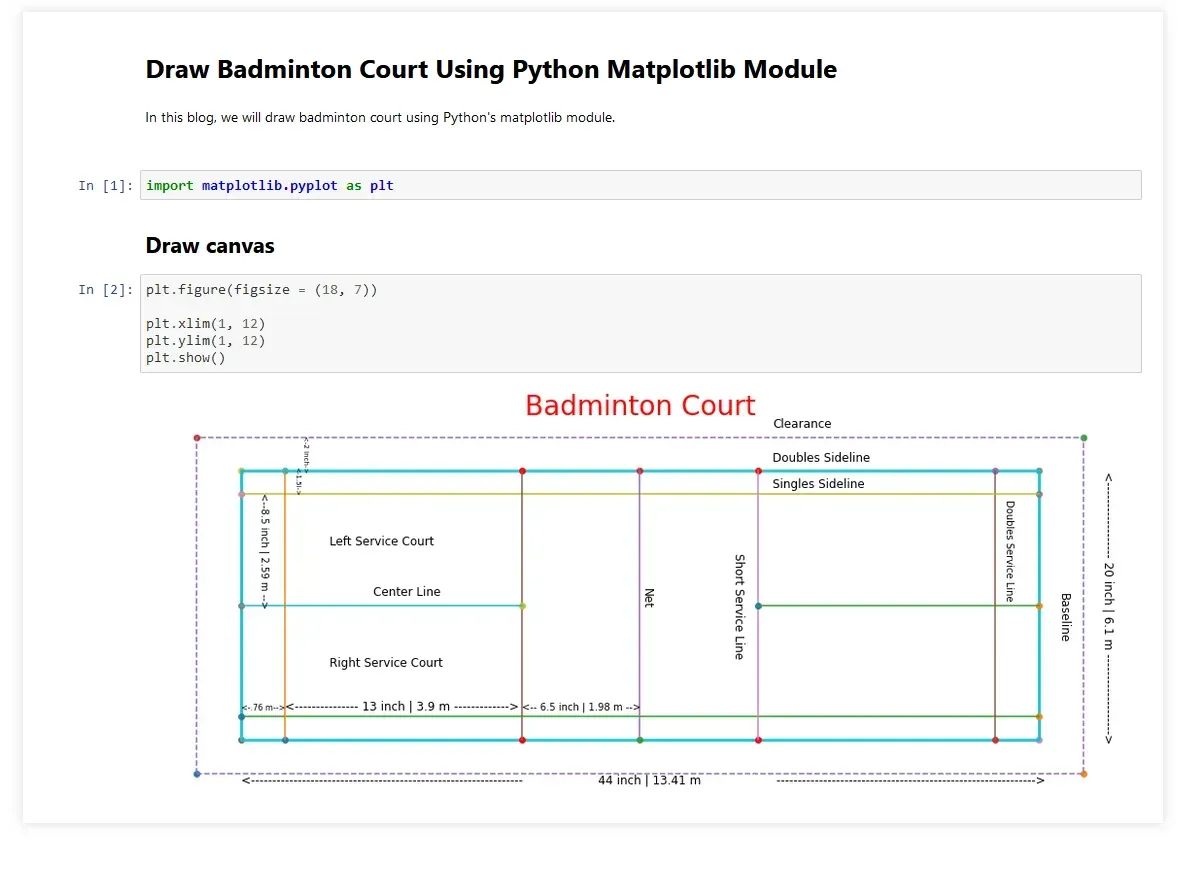Click the vertical 'Baseline' label
Screen dimensions: 1187x873
point(1066,617)
